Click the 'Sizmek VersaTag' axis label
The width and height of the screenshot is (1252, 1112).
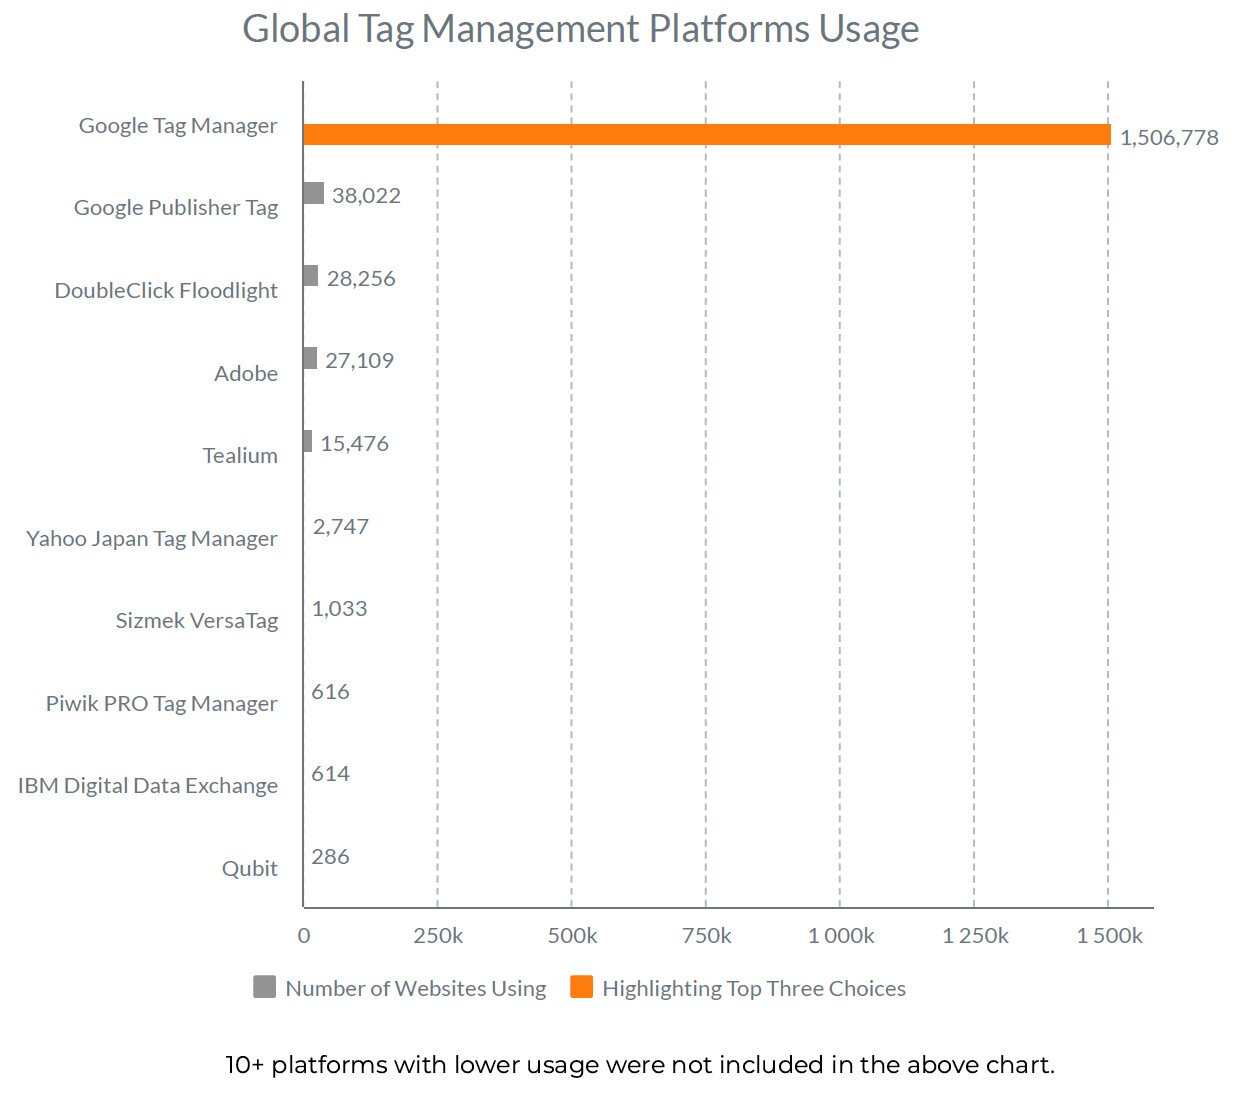[x=197, y=621]
